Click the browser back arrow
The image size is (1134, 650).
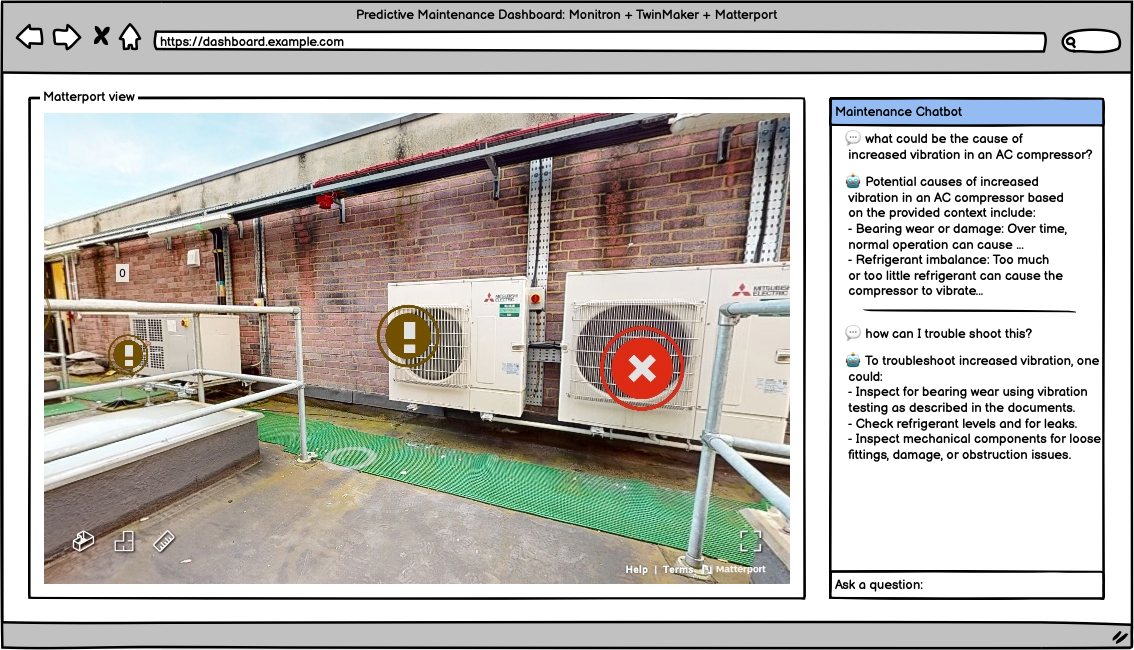point(30,37)
